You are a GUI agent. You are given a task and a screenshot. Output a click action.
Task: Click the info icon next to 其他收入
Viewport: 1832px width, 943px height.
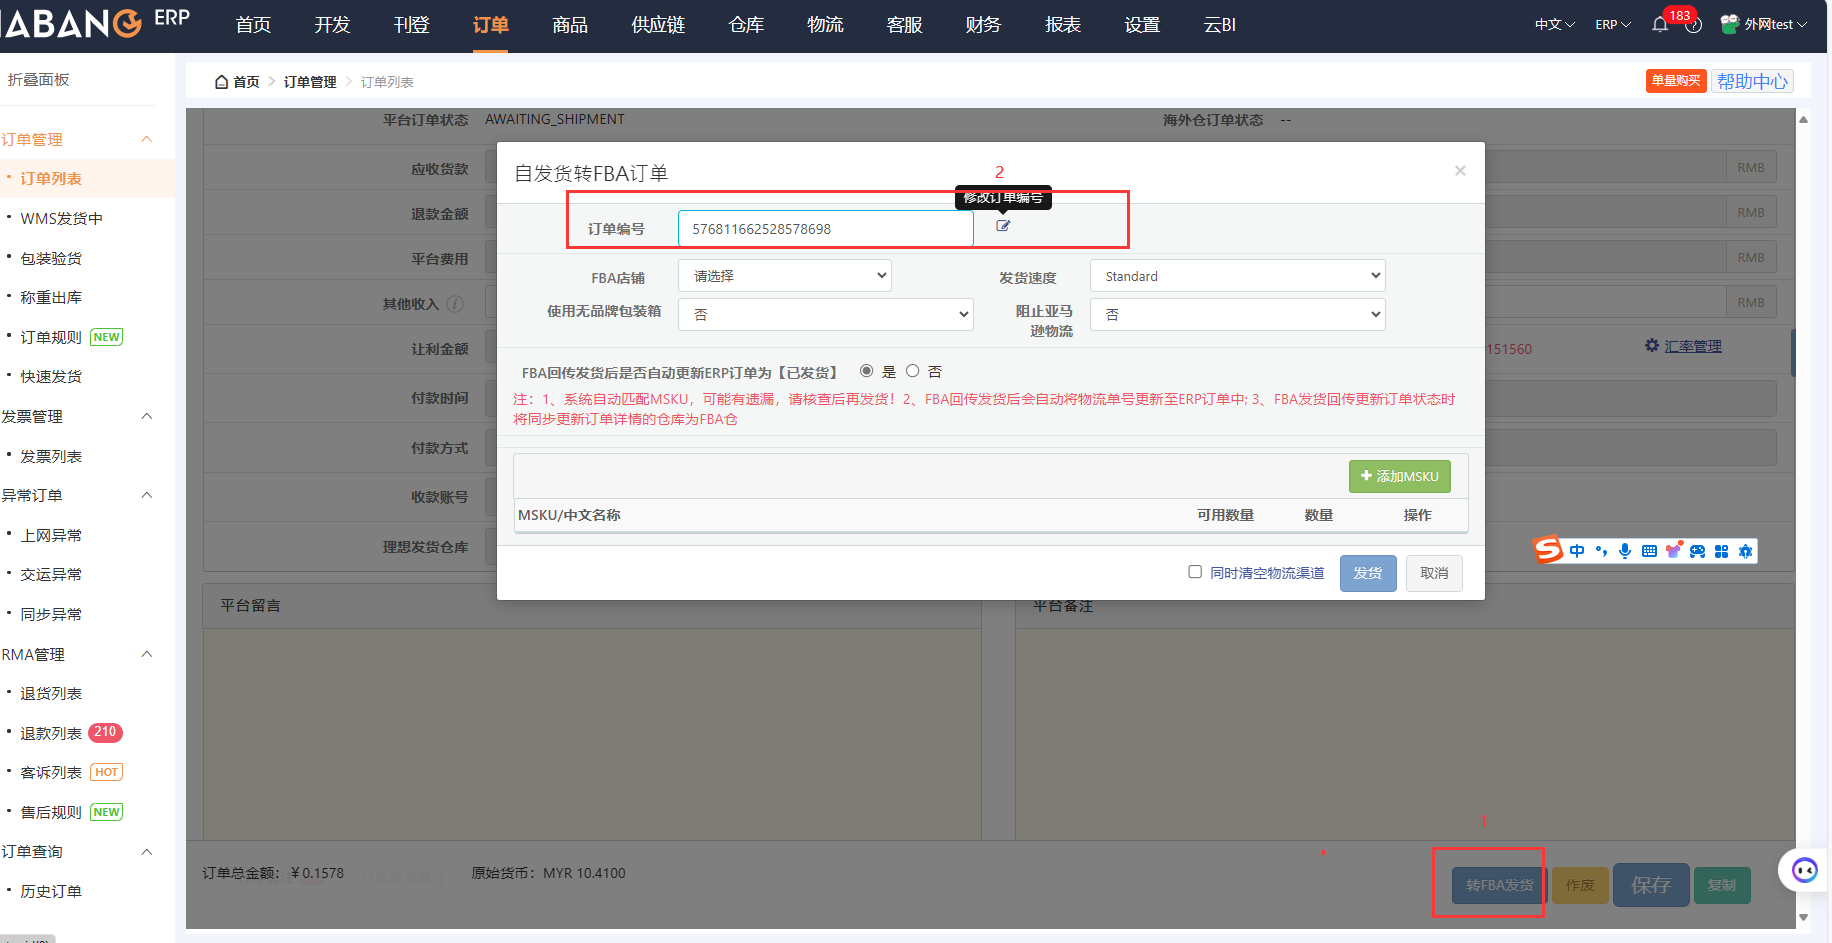tap(455, 303)
